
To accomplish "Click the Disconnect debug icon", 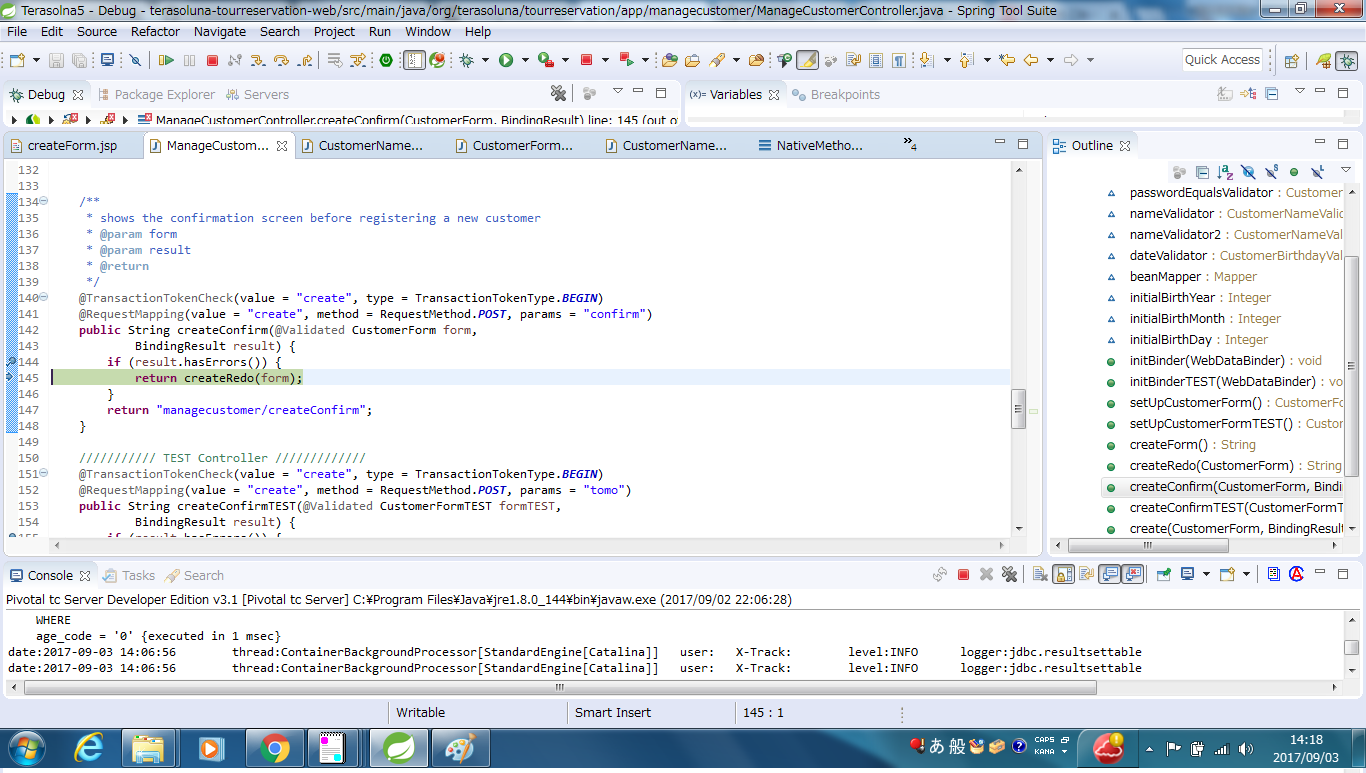I will [x=235, y=60].
